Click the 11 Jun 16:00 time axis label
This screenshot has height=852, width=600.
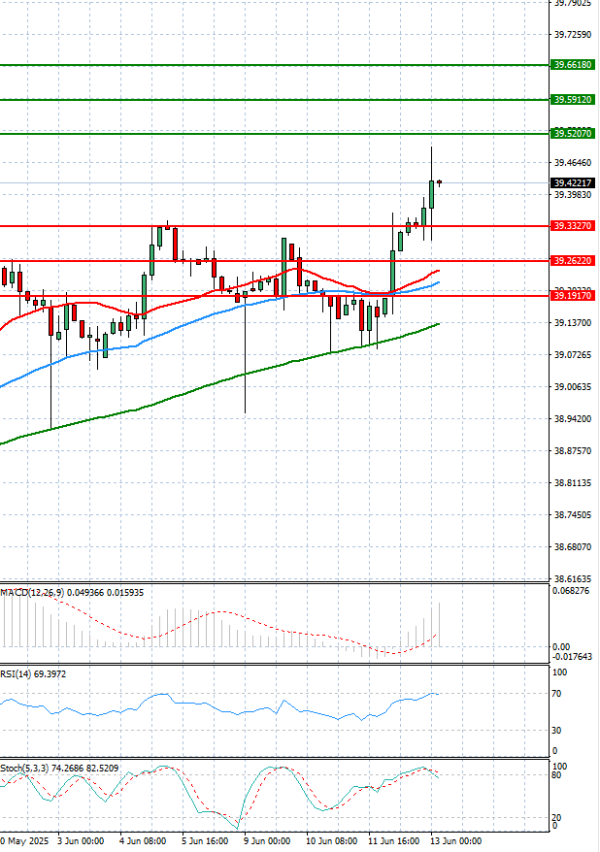(x=394, y=841)
